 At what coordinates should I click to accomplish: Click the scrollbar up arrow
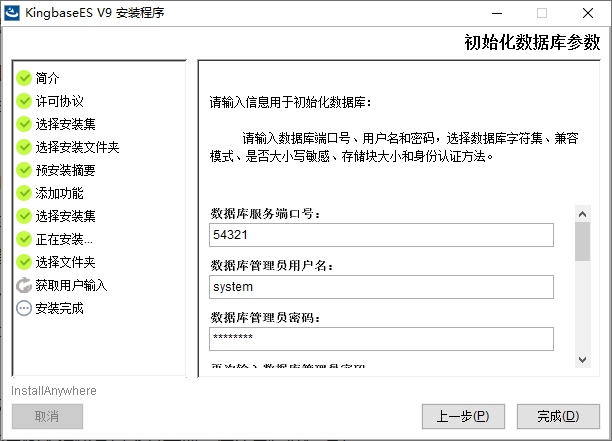click(x=582, y=213)
